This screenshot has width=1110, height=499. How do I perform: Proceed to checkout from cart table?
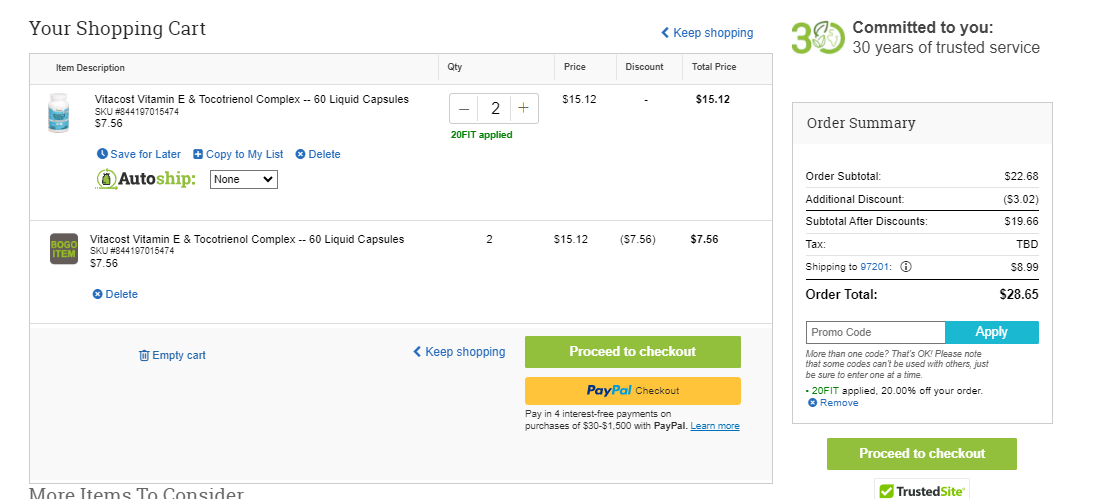(x=633, y=352)
